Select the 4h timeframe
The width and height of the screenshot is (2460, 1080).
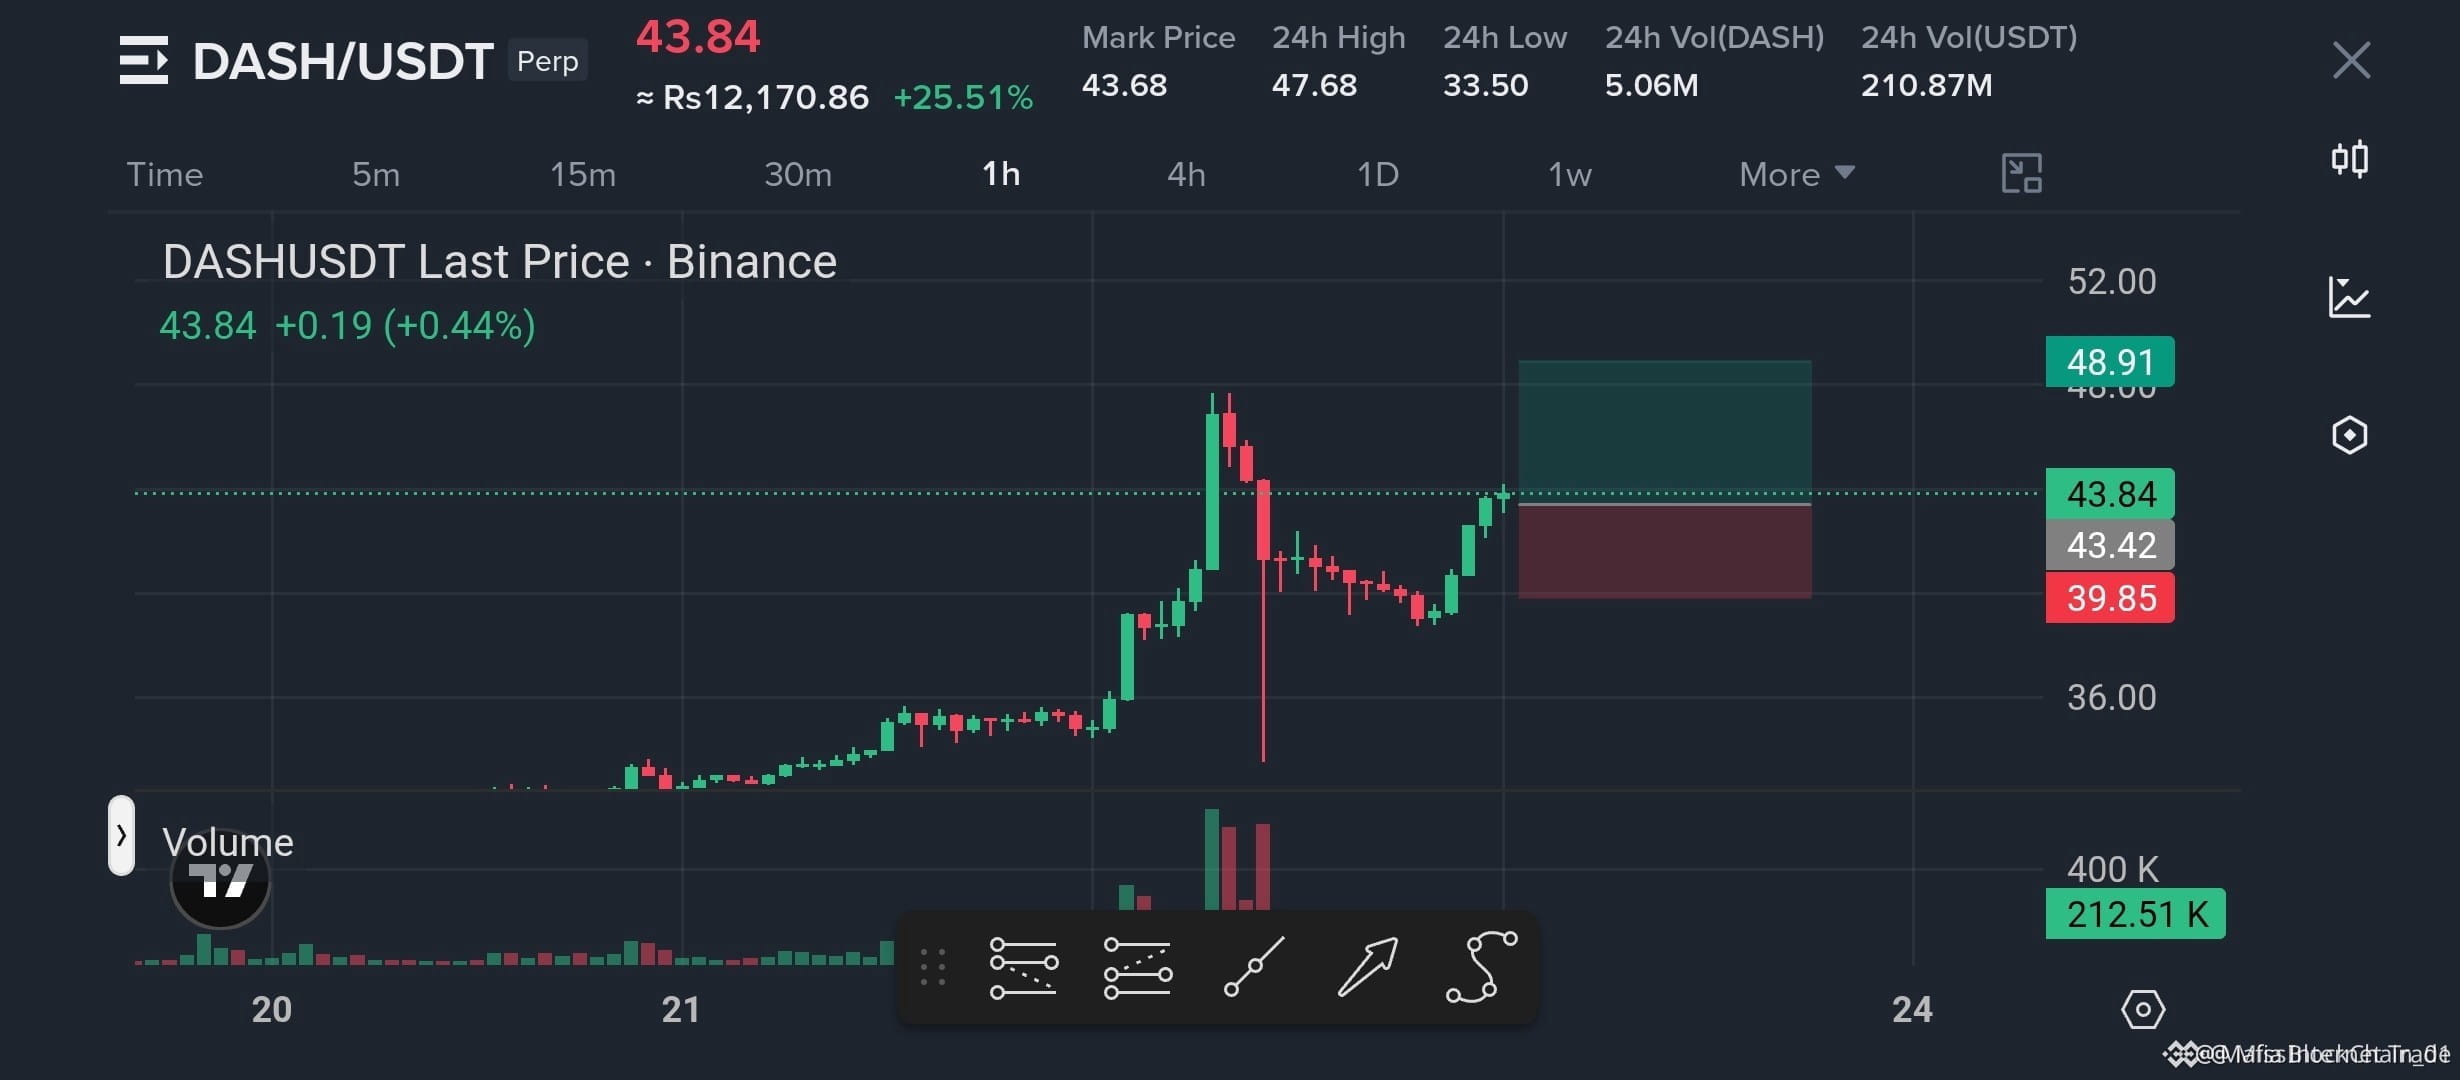(x=1186, y=175)
